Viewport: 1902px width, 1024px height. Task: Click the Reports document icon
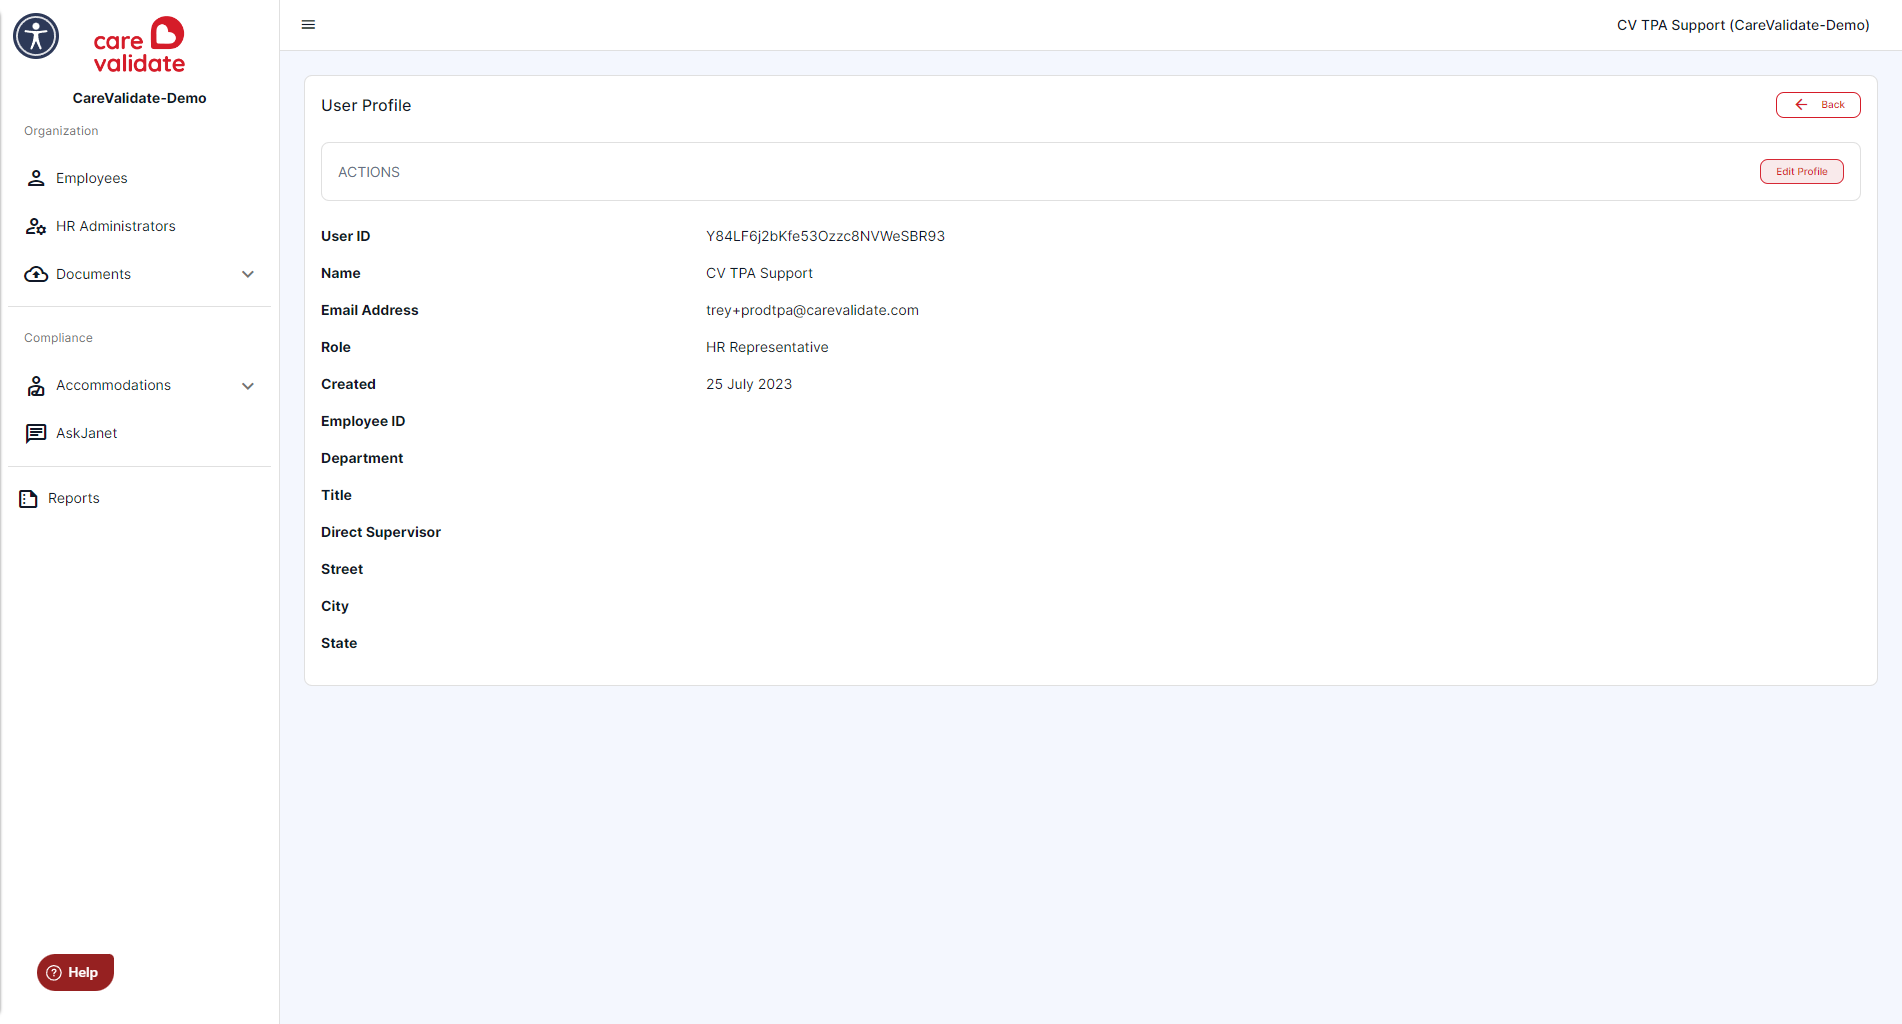pyautogui.click(x=28, y=498)
